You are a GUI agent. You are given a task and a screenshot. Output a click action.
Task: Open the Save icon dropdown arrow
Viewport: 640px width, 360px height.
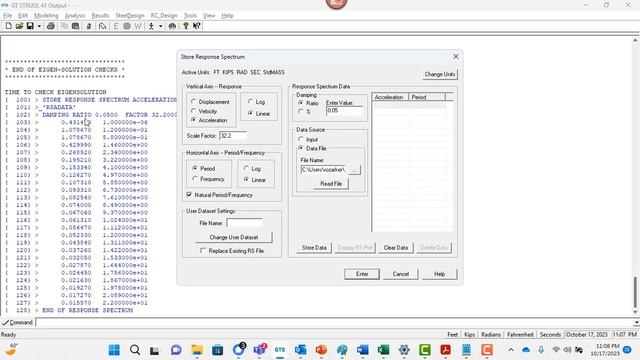tap(39, 26)
